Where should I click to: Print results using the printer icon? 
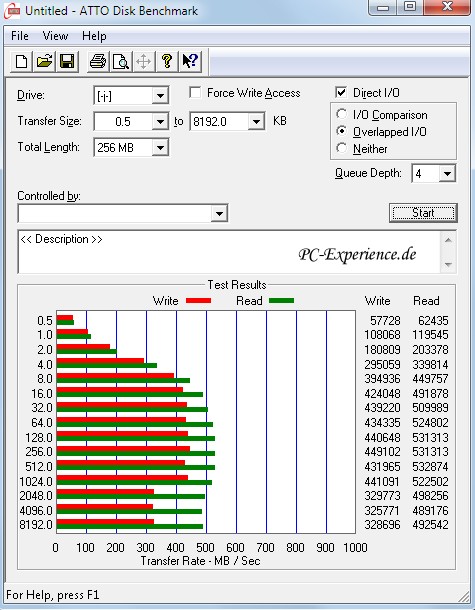pos(98,61)
